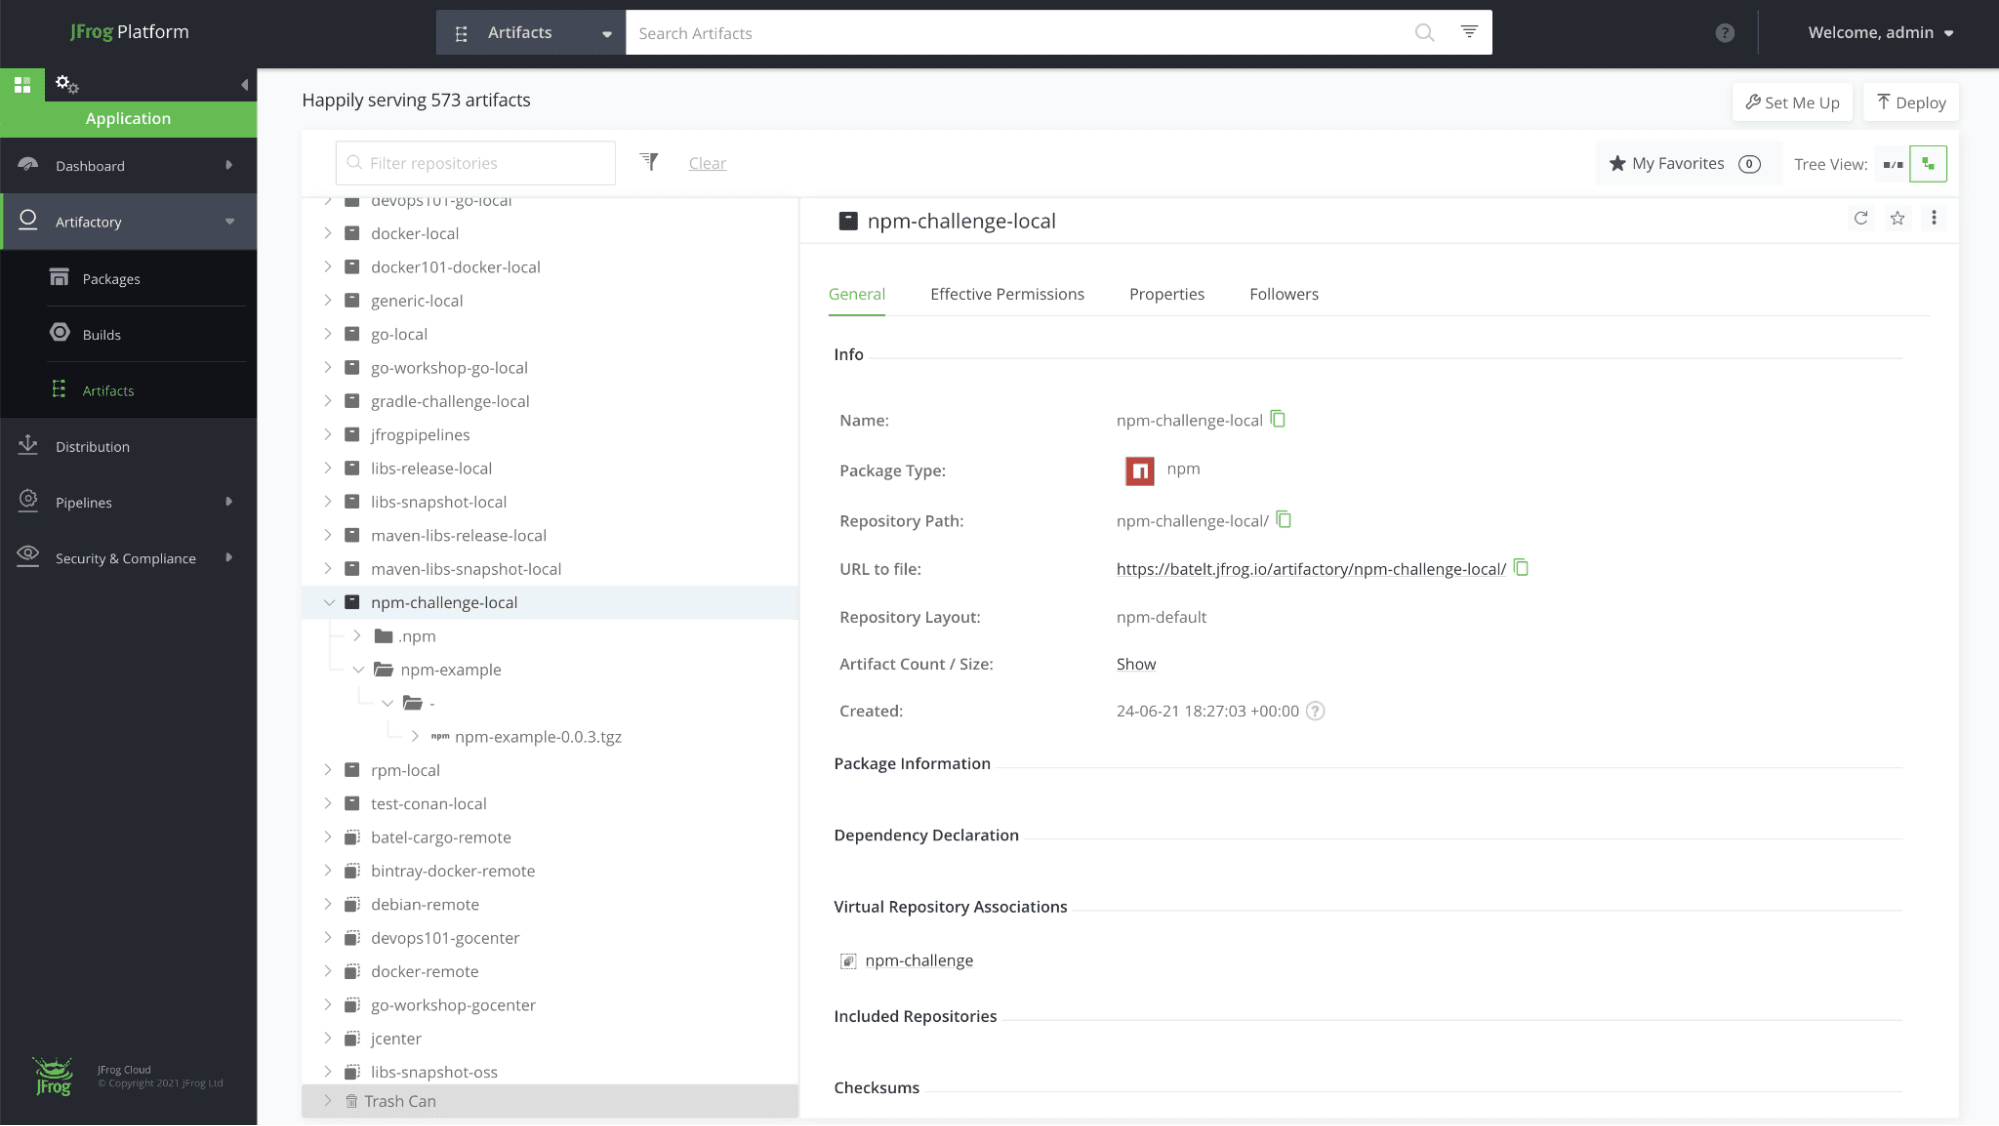Viewport: 1999px width, 1126px height.
Task: Switch to the Properties tab
Action: pyautogui.click(x=1167, y=294)
